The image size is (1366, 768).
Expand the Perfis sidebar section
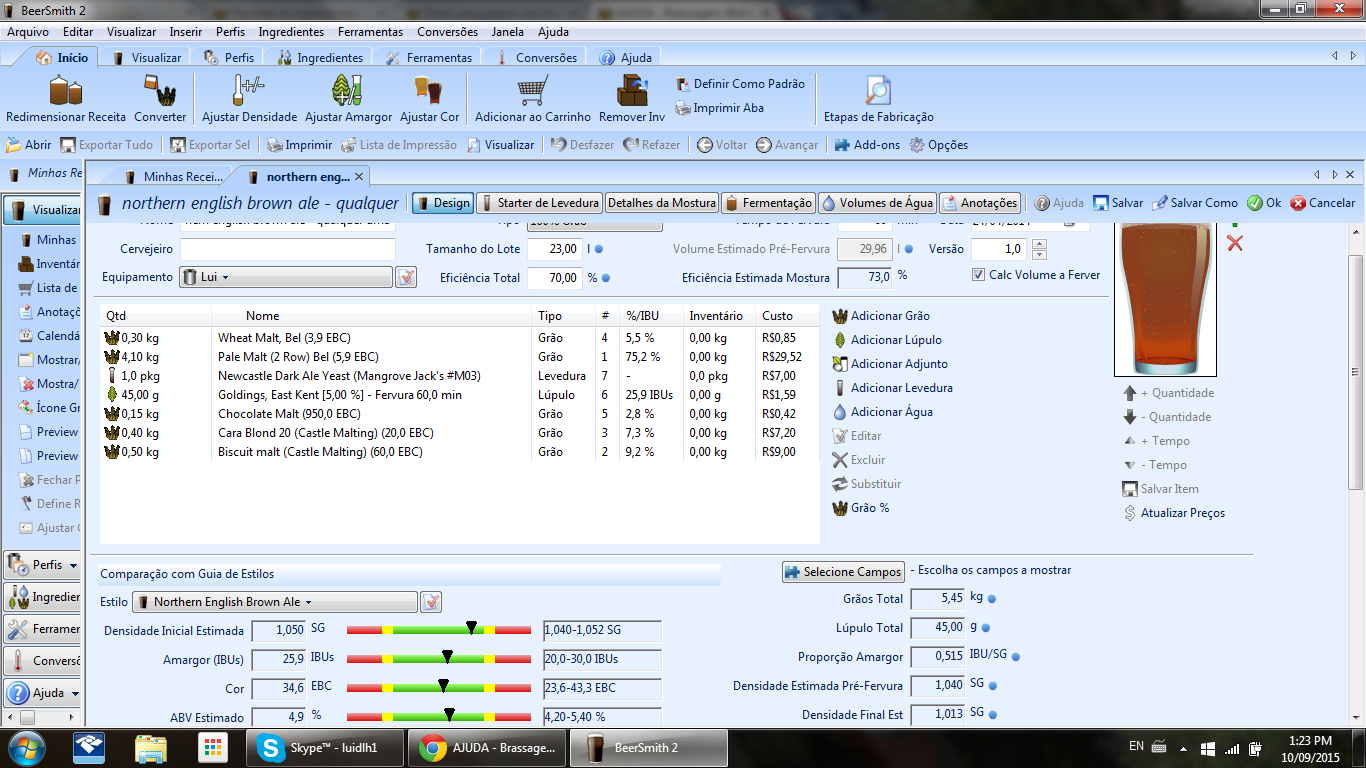[42, 565]
